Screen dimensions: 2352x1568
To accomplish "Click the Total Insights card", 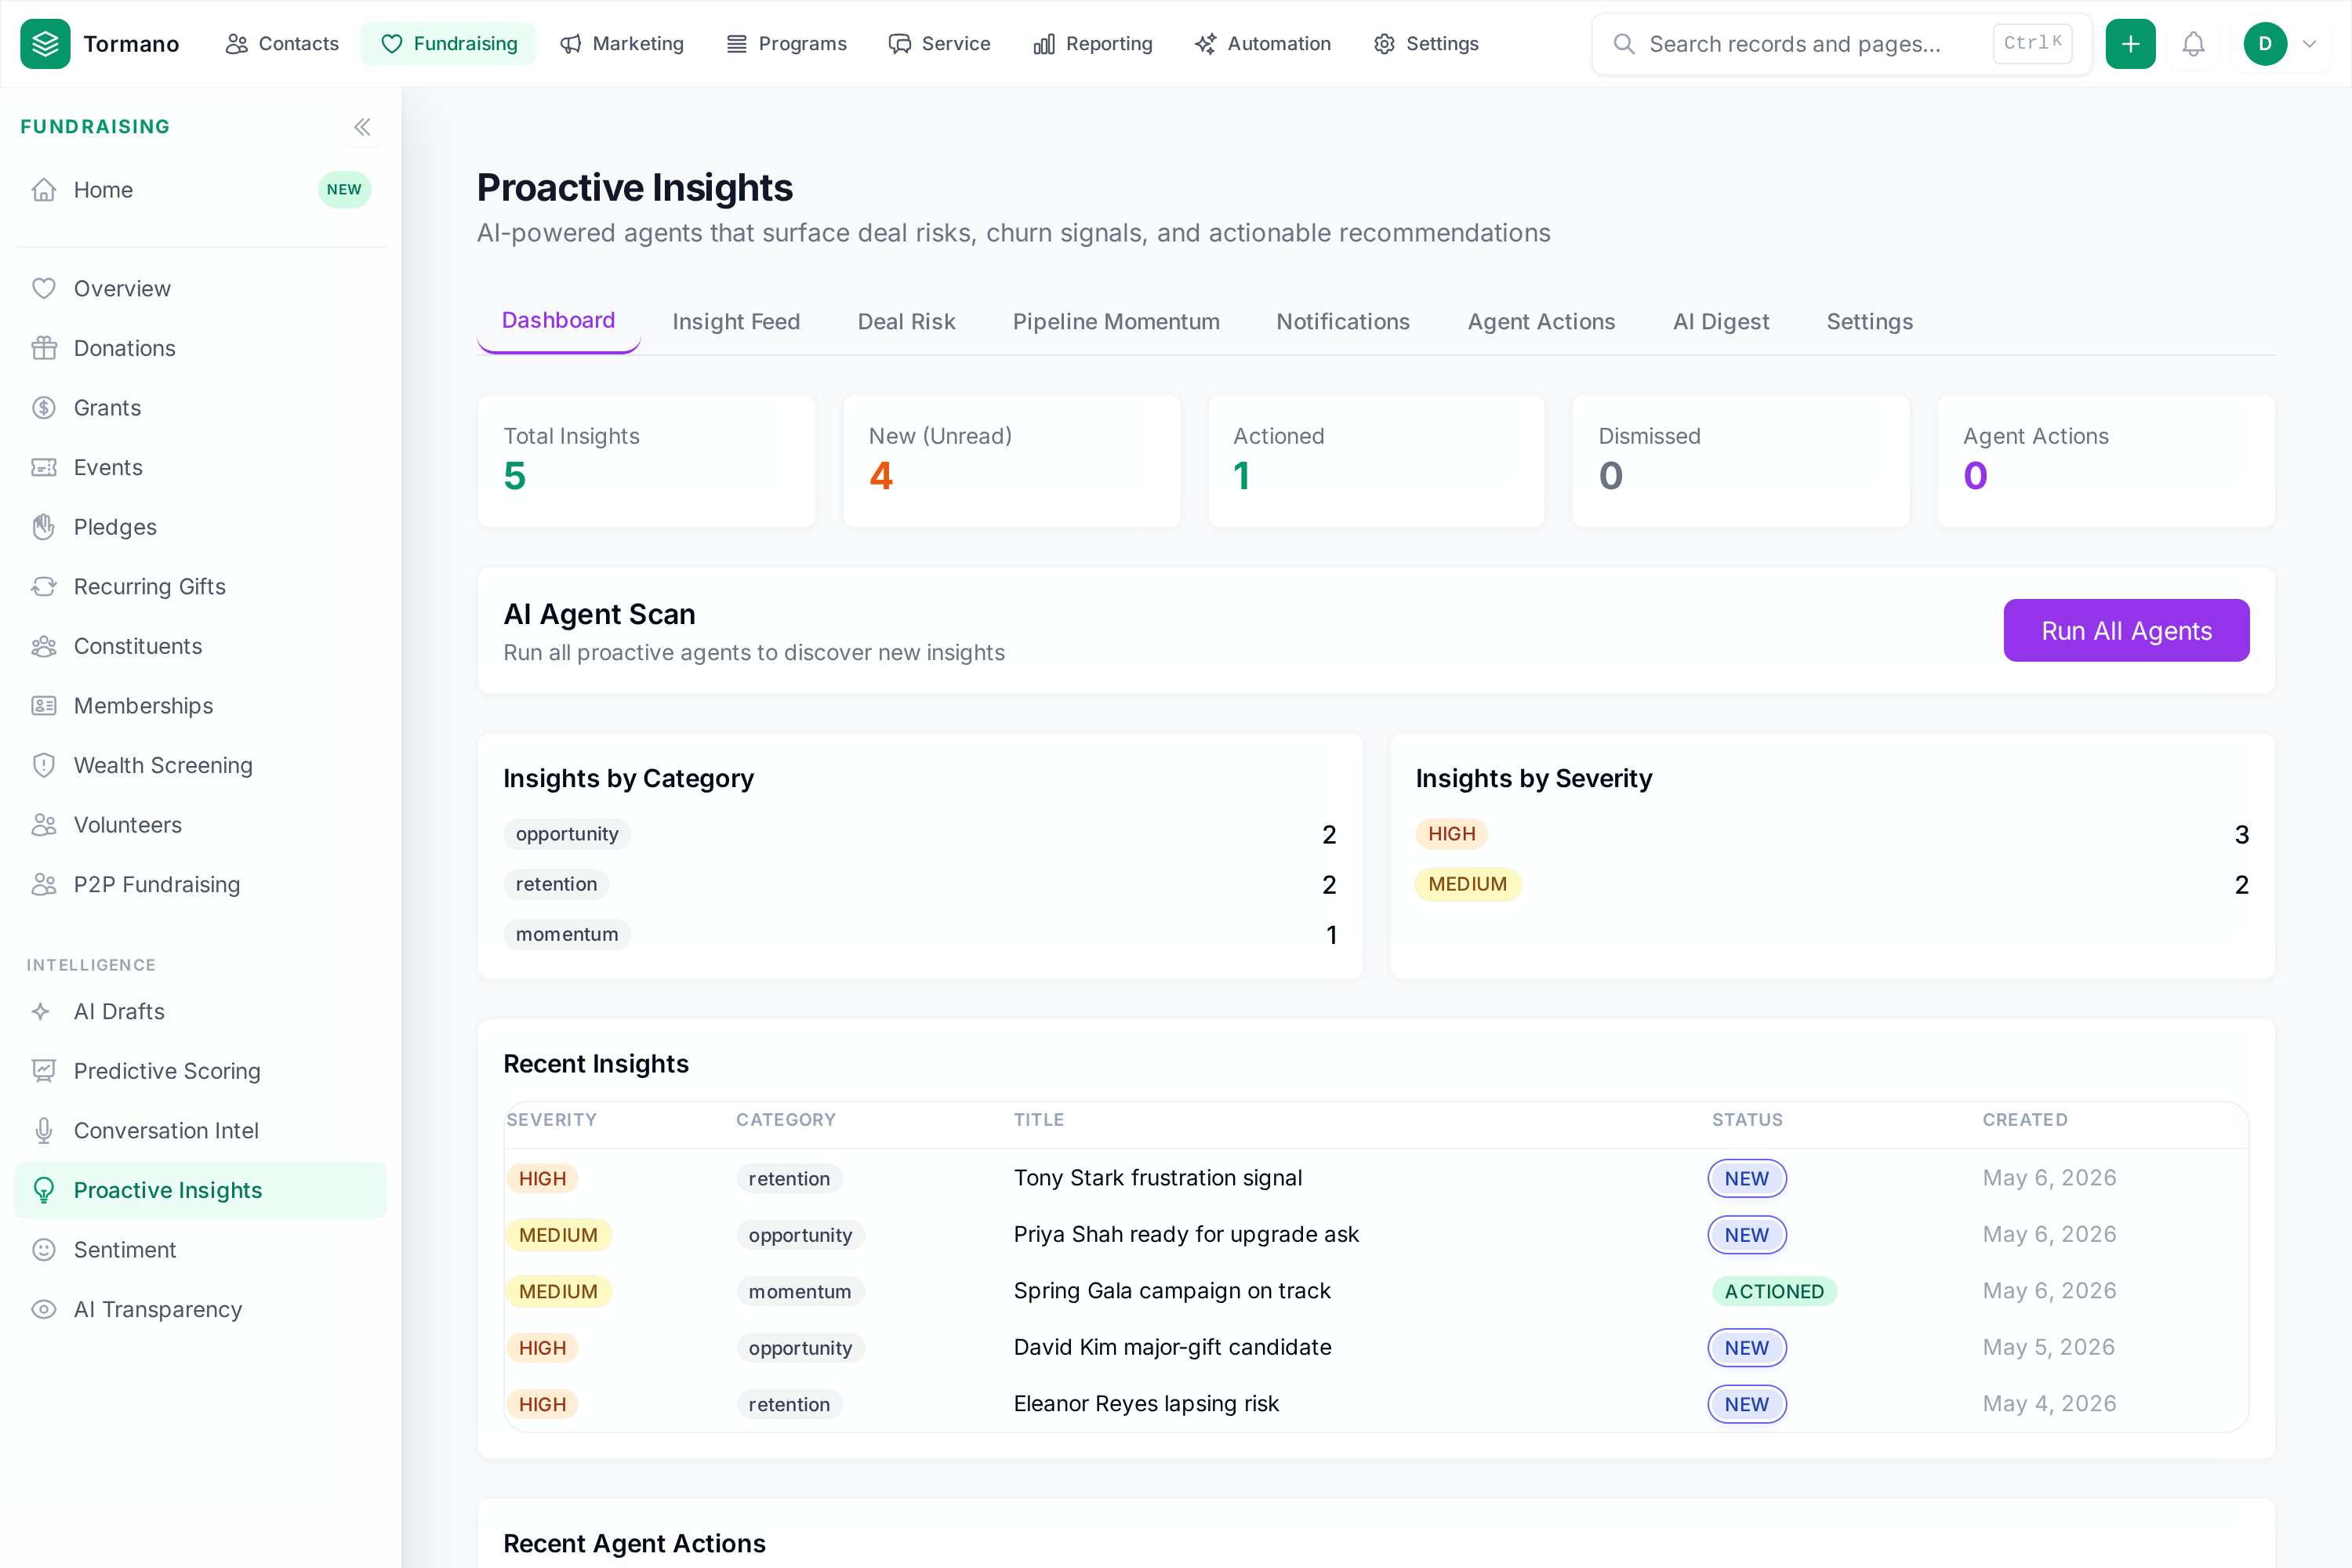I will click(647, 461).
